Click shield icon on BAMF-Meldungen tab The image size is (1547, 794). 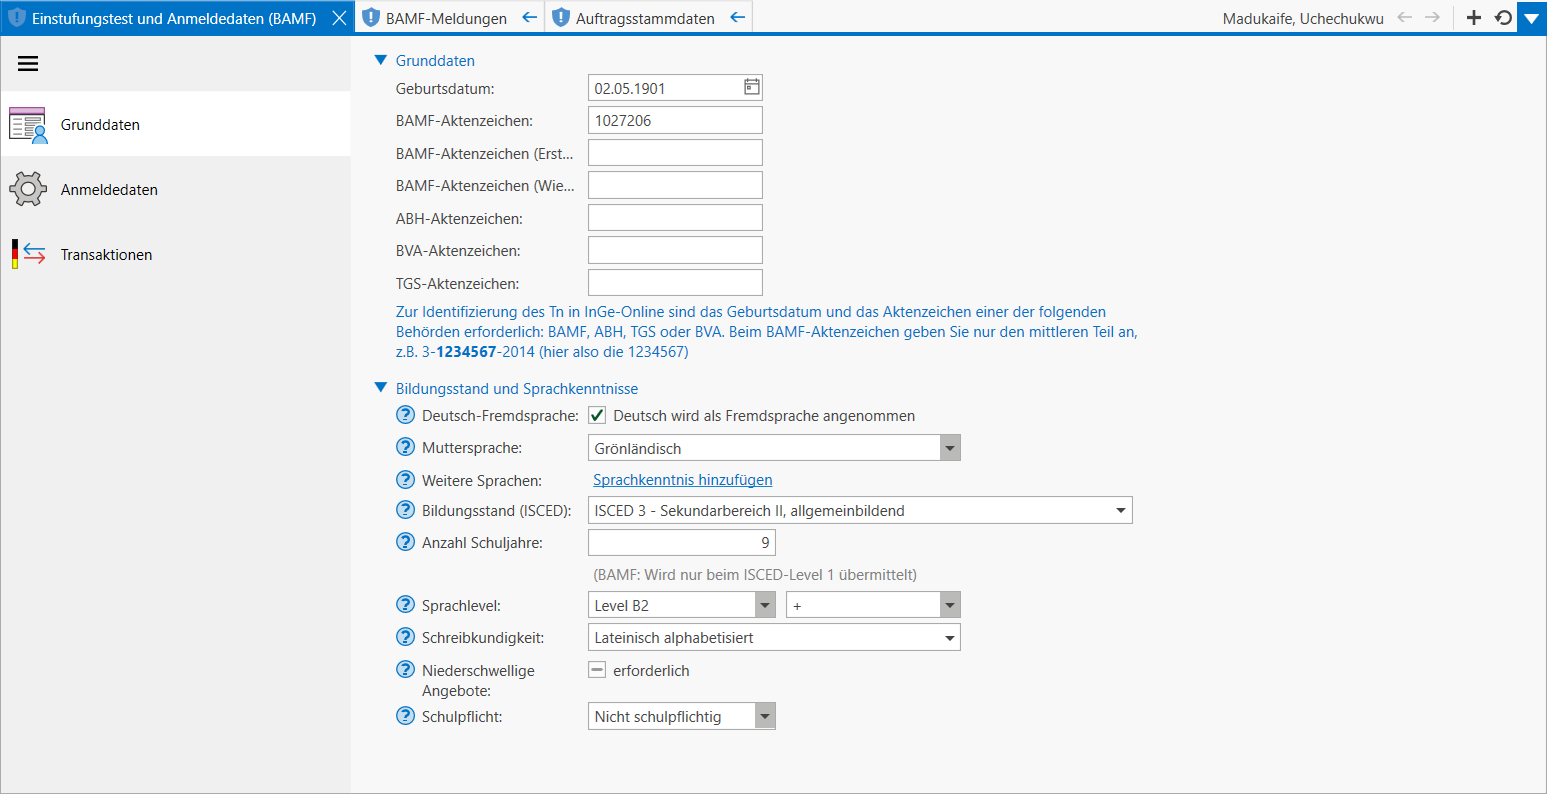click(x=371, y=18)
